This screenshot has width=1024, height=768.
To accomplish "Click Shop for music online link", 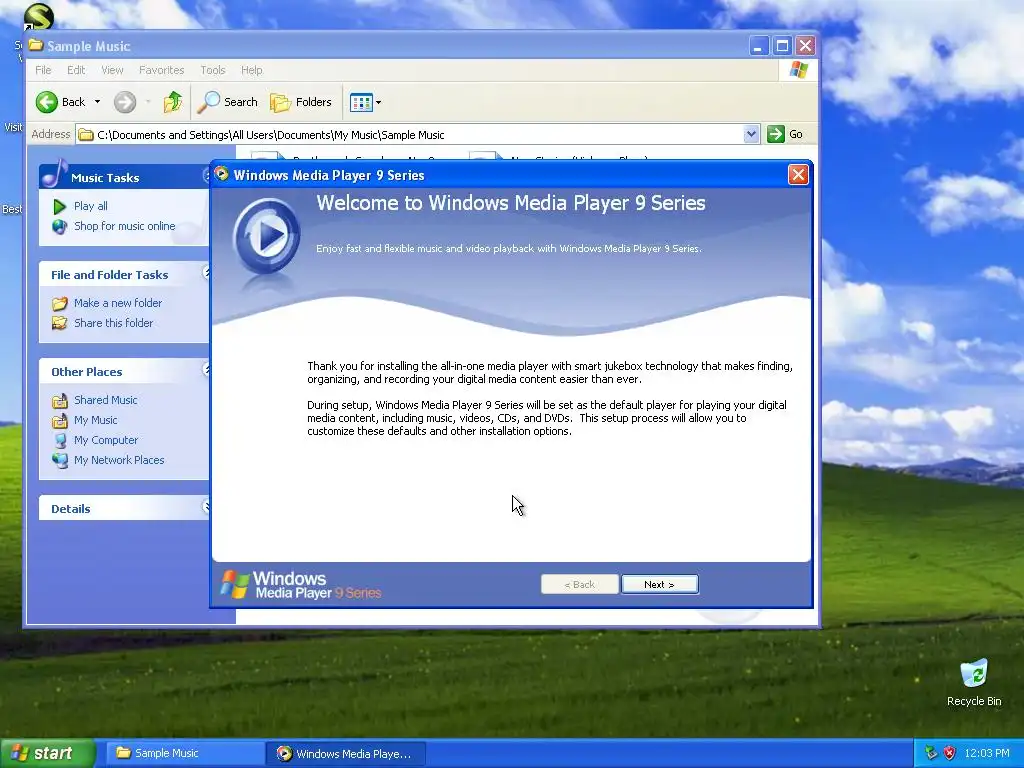I will 125,226.
